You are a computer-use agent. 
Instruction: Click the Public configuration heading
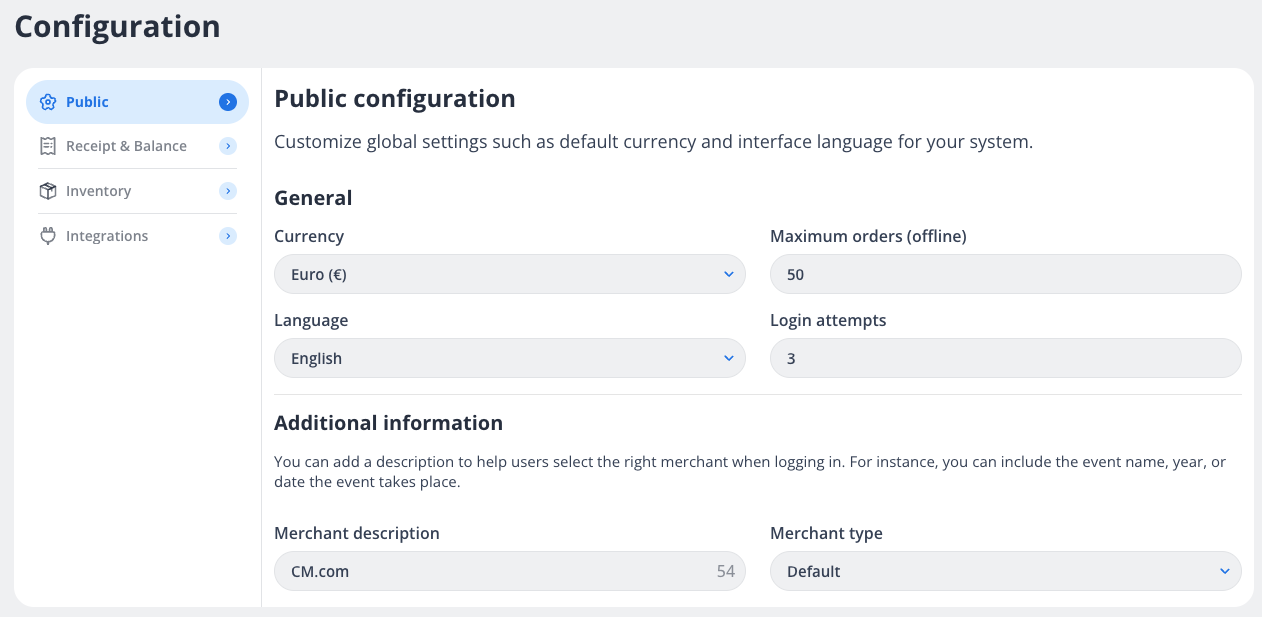click(x=395, y=99)
